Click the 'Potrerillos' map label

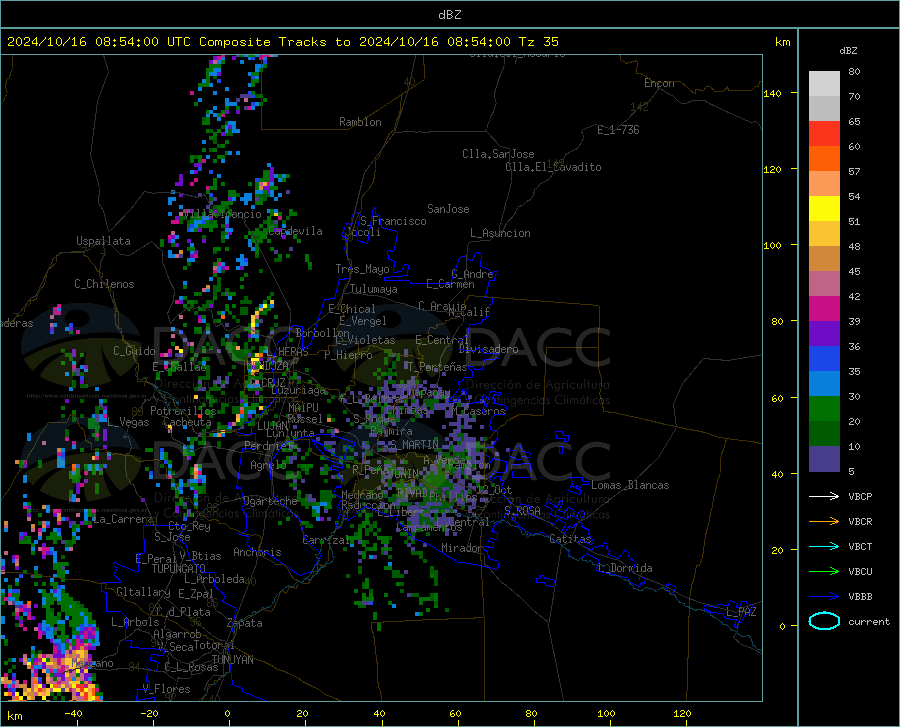click(x=183, y=411)
